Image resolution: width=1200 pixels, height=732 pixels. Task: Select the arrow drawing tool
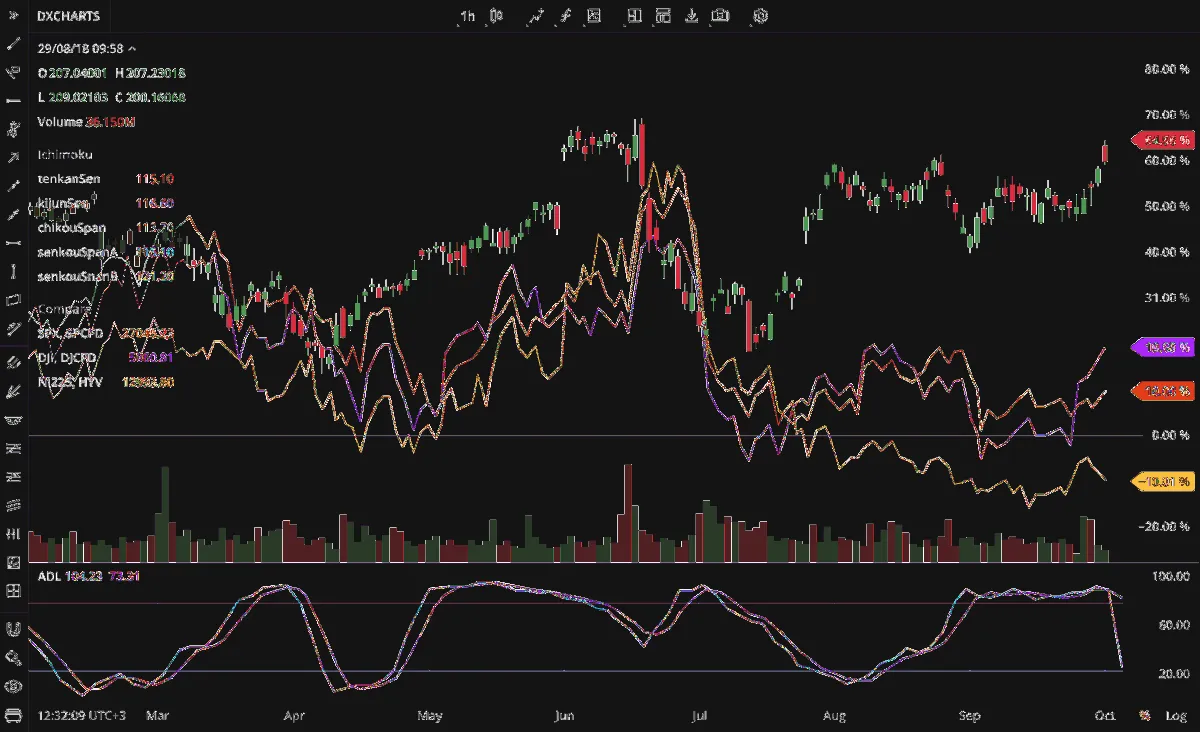tap(13, 158)
